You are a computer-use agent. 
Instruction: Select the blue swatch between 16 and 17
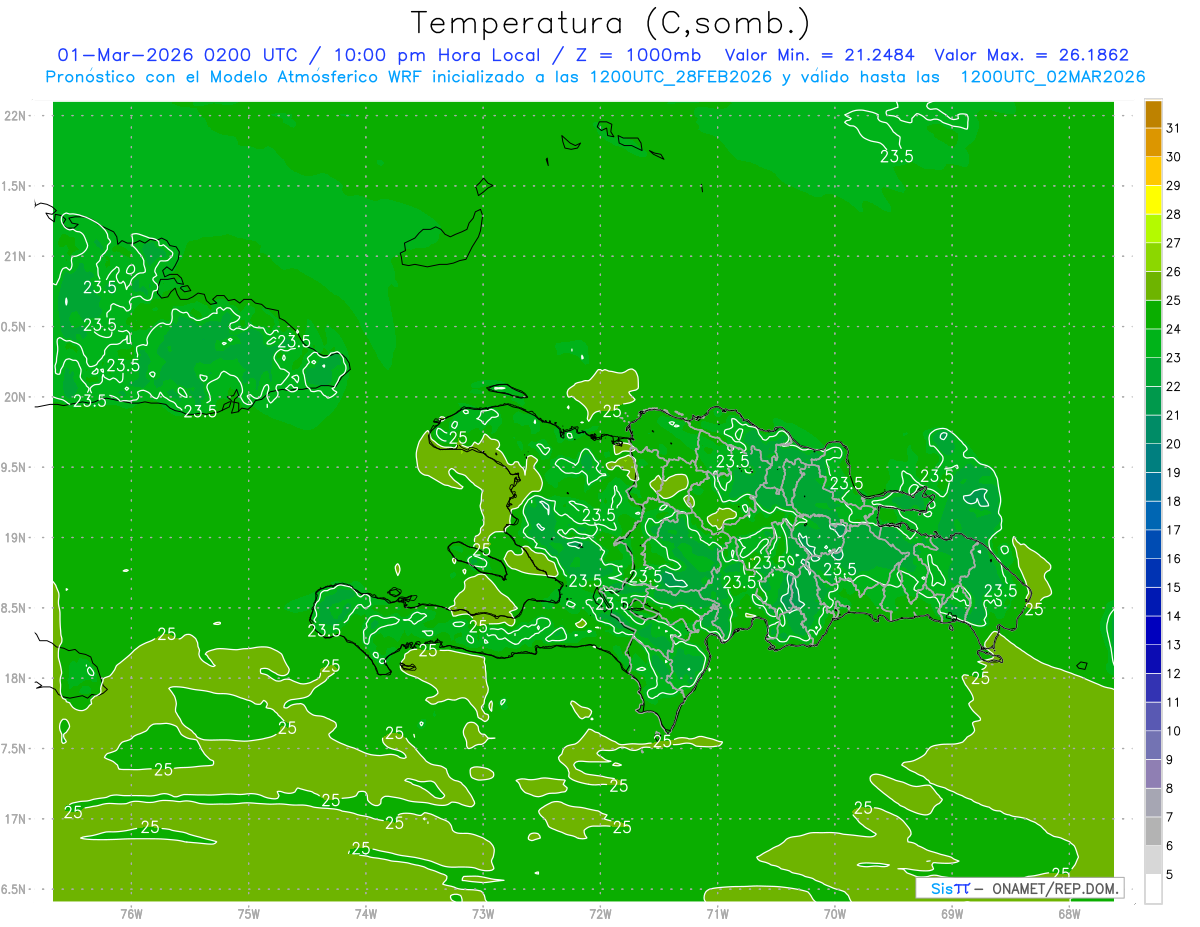click(1153, 544)
